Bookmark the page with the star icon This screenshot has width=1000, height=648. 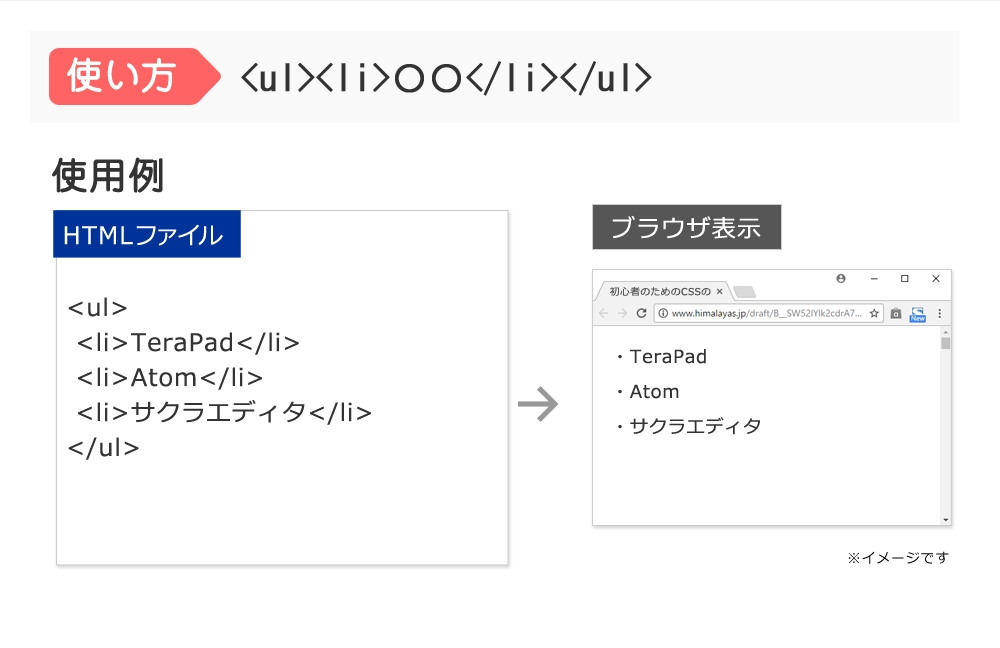click(x=874, y=313)
